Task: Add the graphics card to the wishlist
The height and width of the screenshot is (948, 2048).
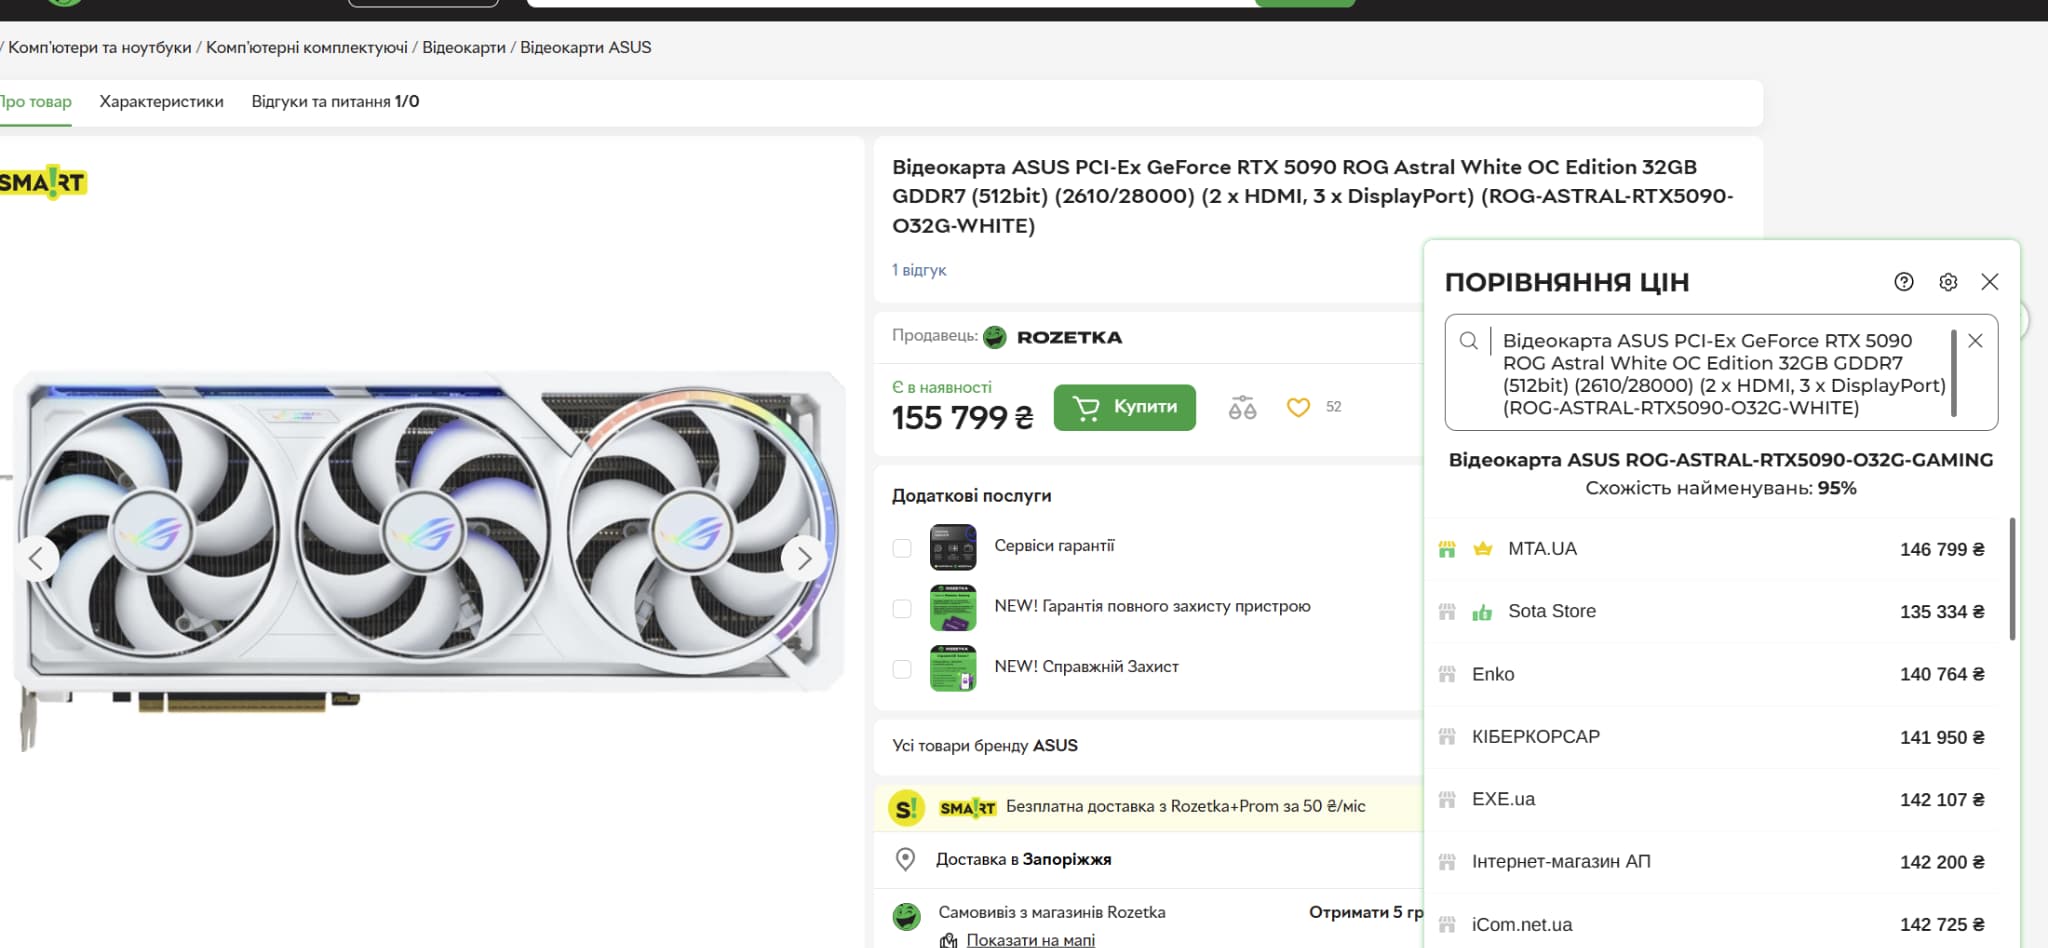Action: (1298, 407)
